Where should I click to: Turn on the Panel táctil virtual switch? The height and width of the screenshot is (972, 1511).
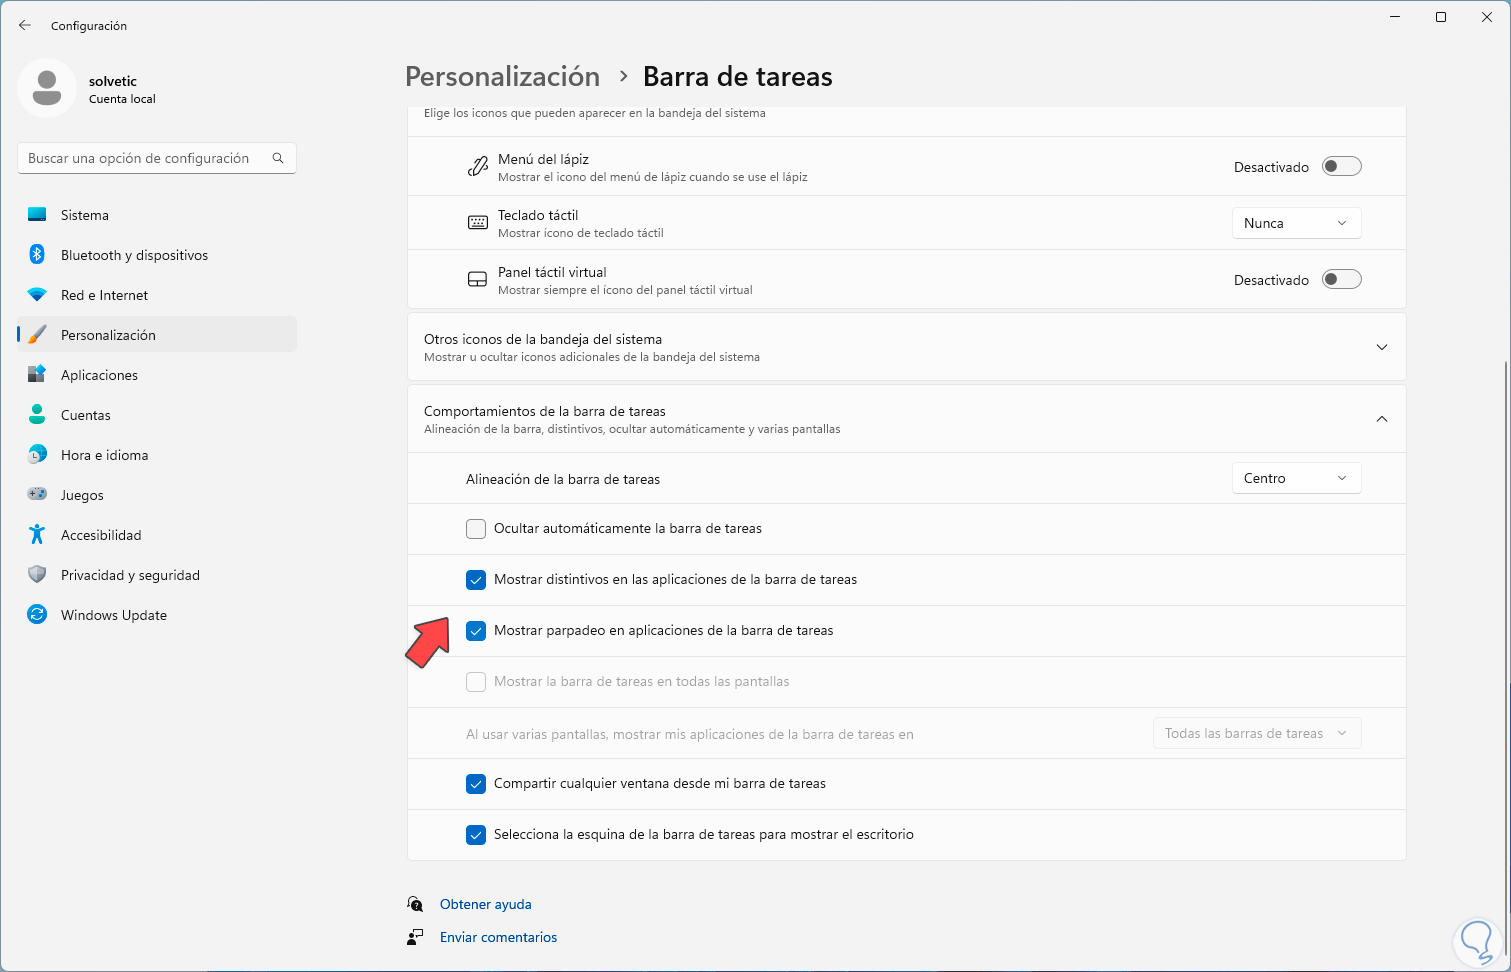tap(1341, 280)
